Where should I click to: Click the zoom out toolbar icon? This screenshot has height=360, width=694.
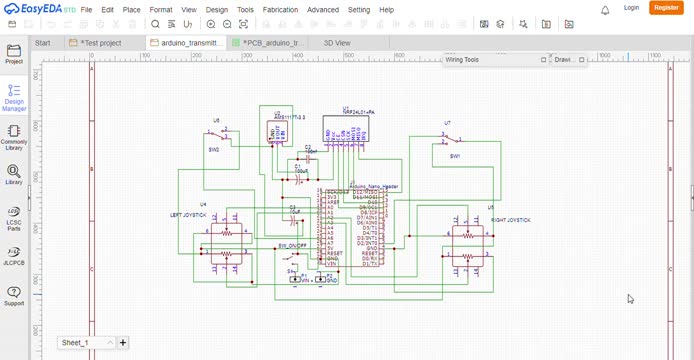227,24
